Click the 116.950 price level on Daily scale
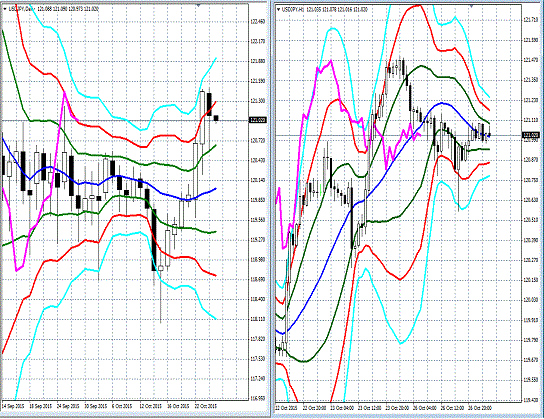Image resolution: width=544 pixels, height=419 pixels. (257, 398)
